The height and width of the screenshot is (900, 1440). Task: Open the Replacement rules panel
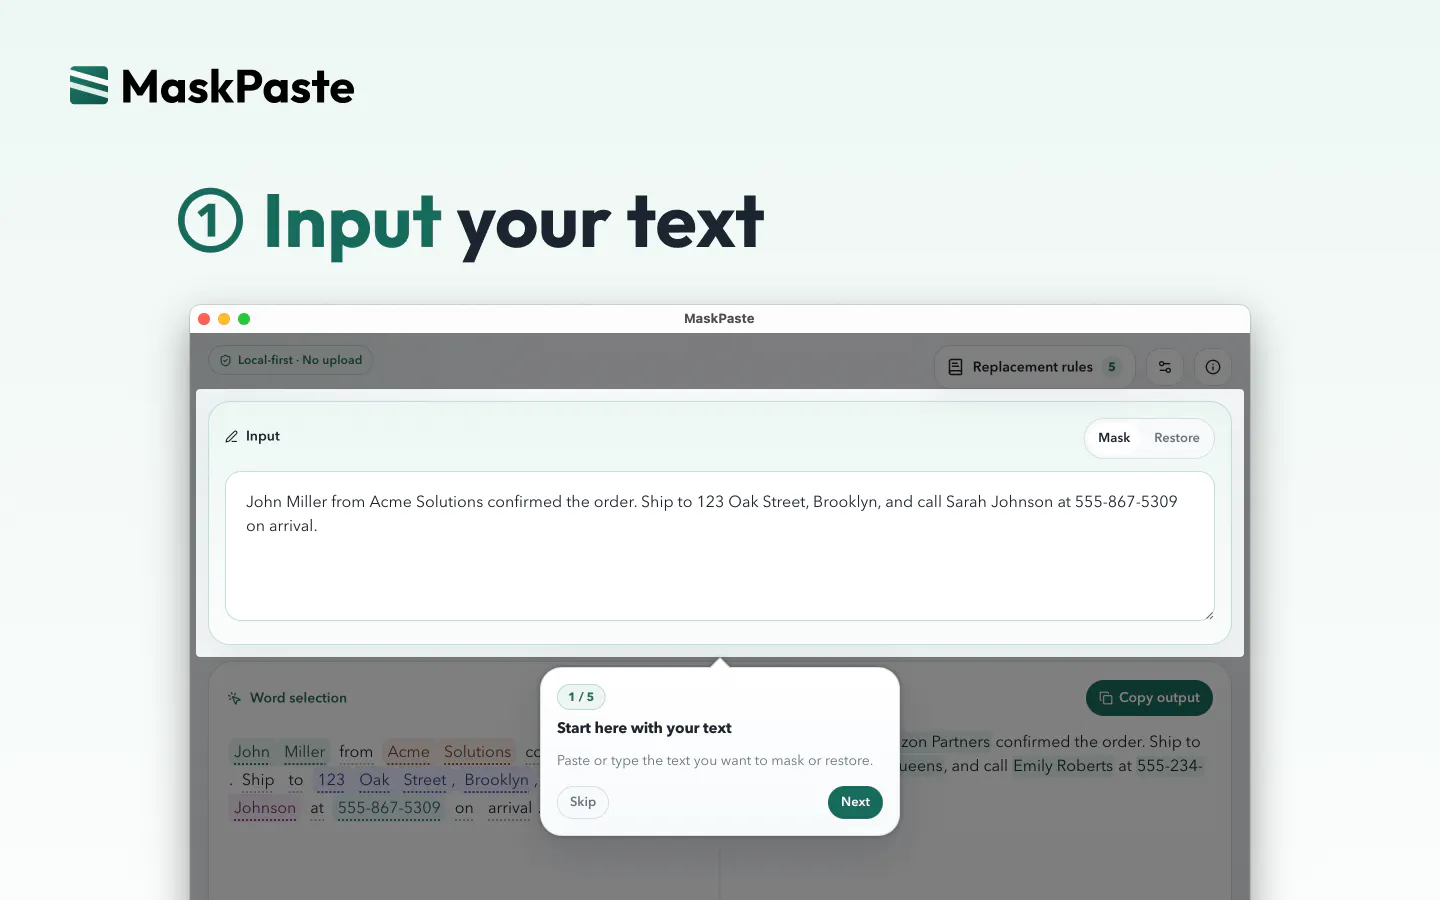[x=1034, y=367]
